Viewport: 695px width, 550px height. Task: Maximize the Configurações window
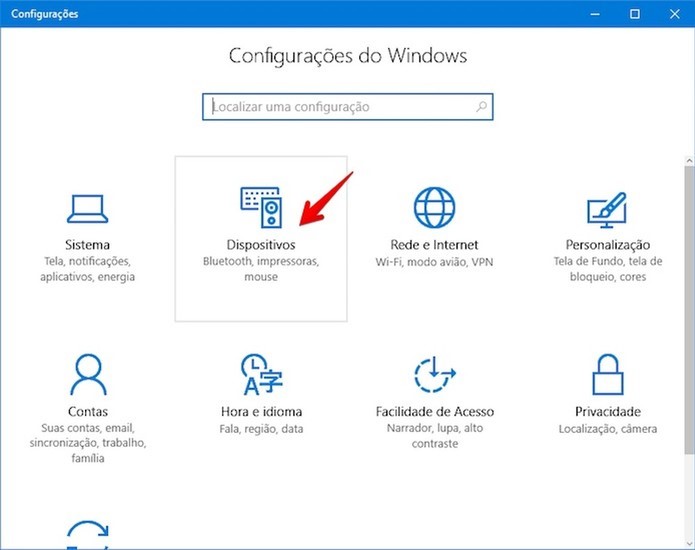pyautogui.click(x=635, y=14)
